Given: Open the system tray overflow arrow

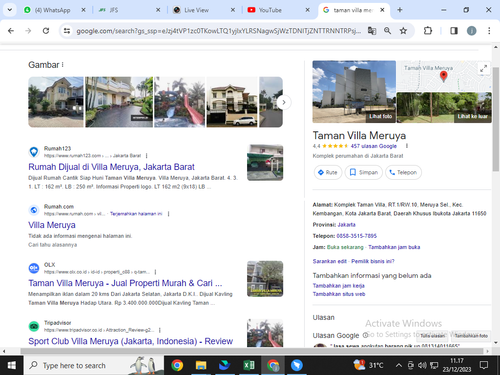Looking at the screenshot, I should [x=399, y=366].
